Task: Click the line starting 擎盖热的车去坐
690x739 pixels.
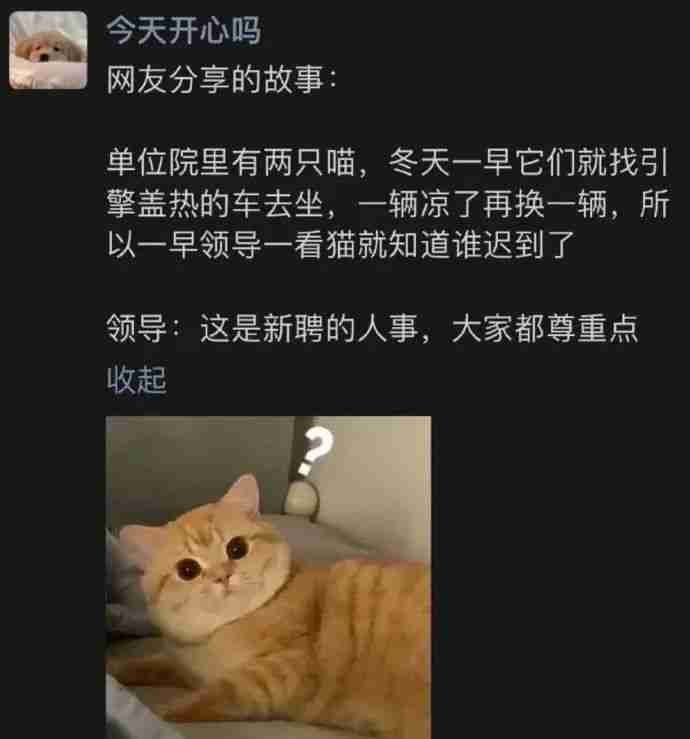Action: (387, 204)
